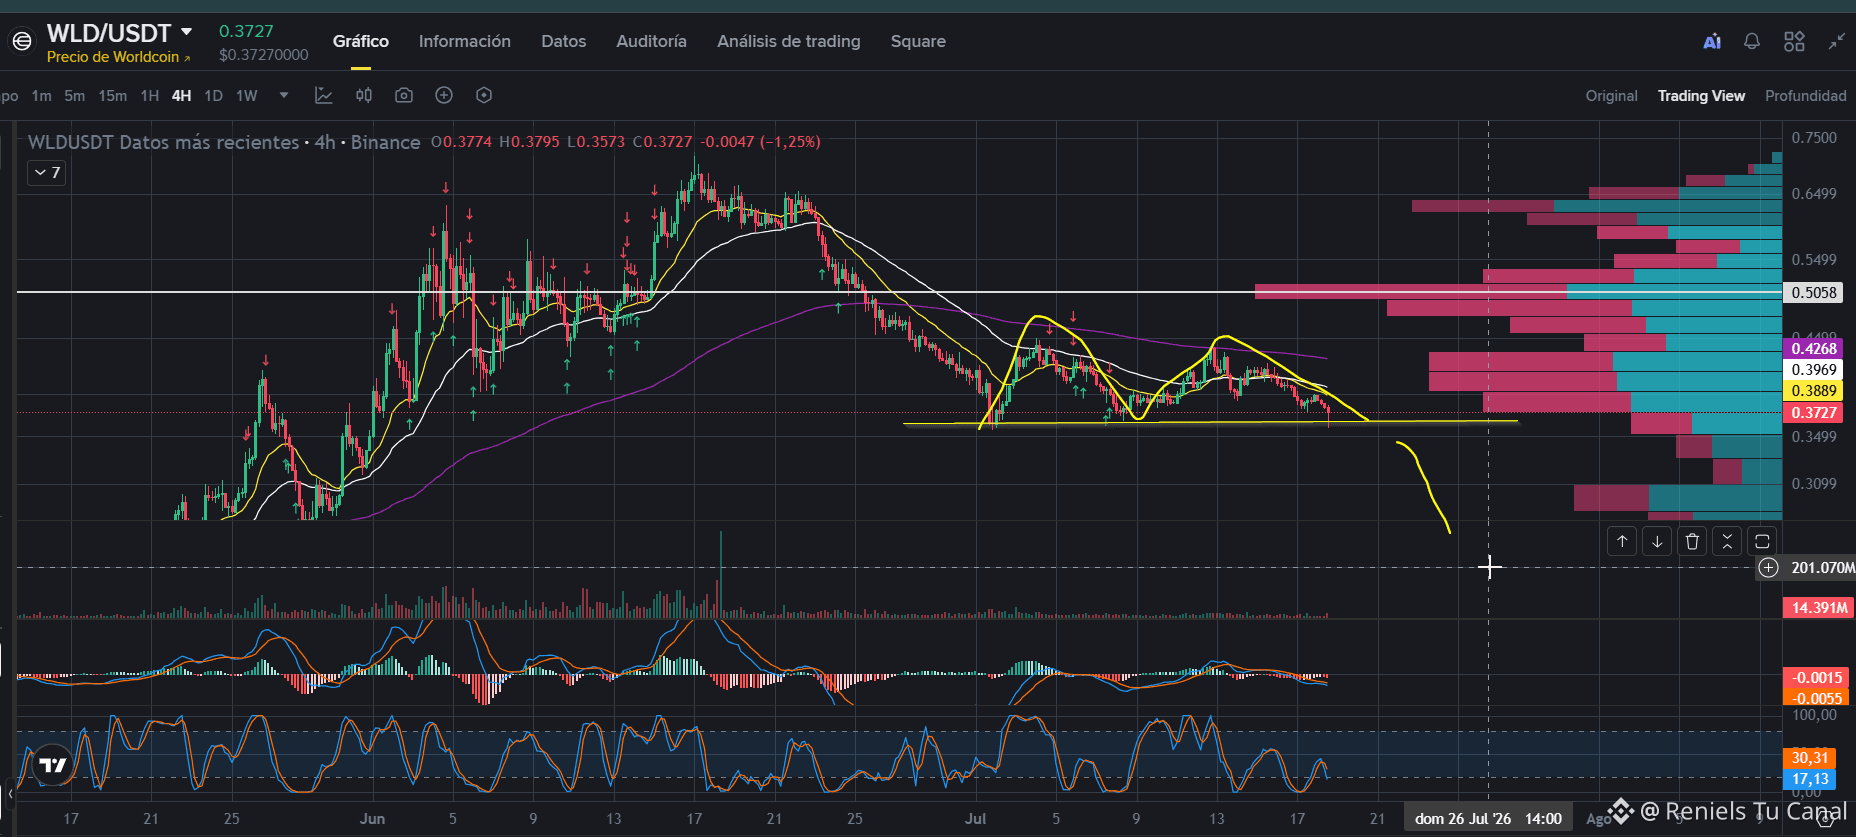Switch to Original chart view
Screen dimensions: 1856x837
tap(1611, 96)
